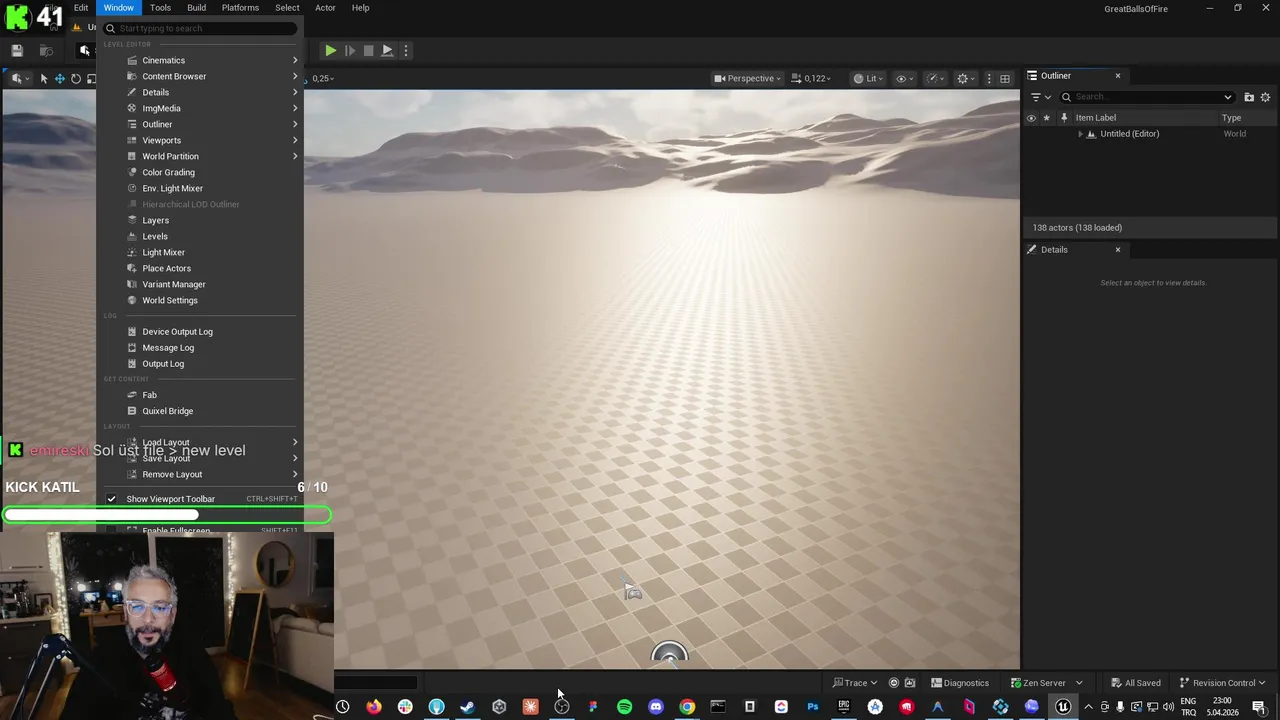The height and width of the screenshot is (720, 1280).
Task: Click the Outliner pin column header
Action: pos(1064,118)
